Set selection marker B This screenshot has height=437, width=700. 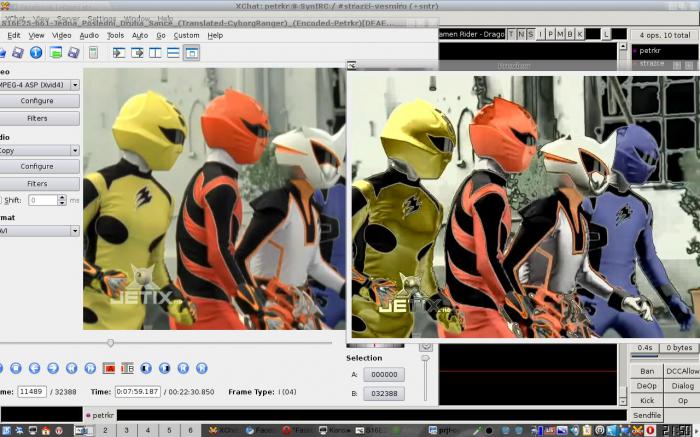pyautogui.click(x=128, y=368)
